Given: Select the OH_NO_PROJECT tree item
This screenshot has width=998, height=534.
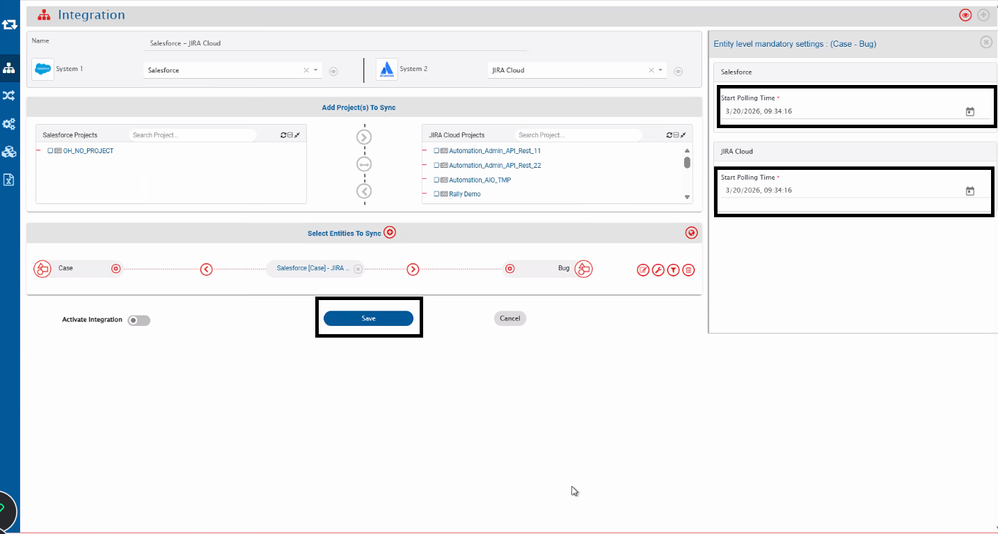Looking at the screenshot, I should [x=88, y=151].
